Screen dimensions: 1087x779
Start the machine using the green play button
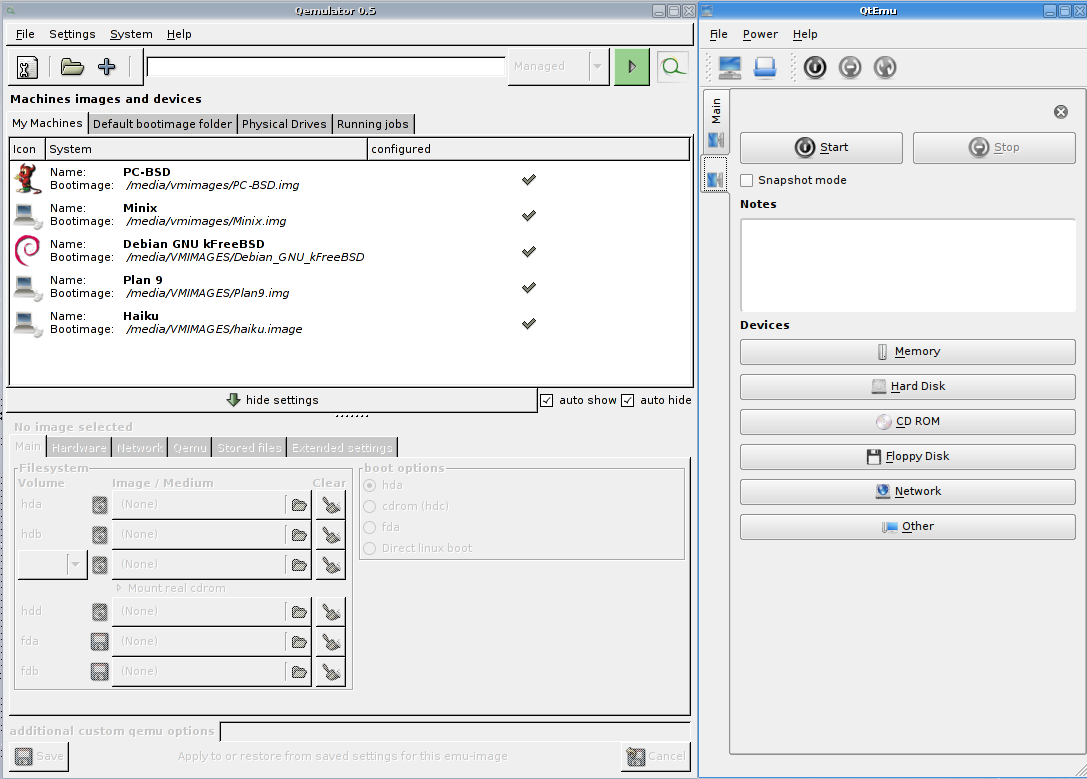tap(632, 67)
